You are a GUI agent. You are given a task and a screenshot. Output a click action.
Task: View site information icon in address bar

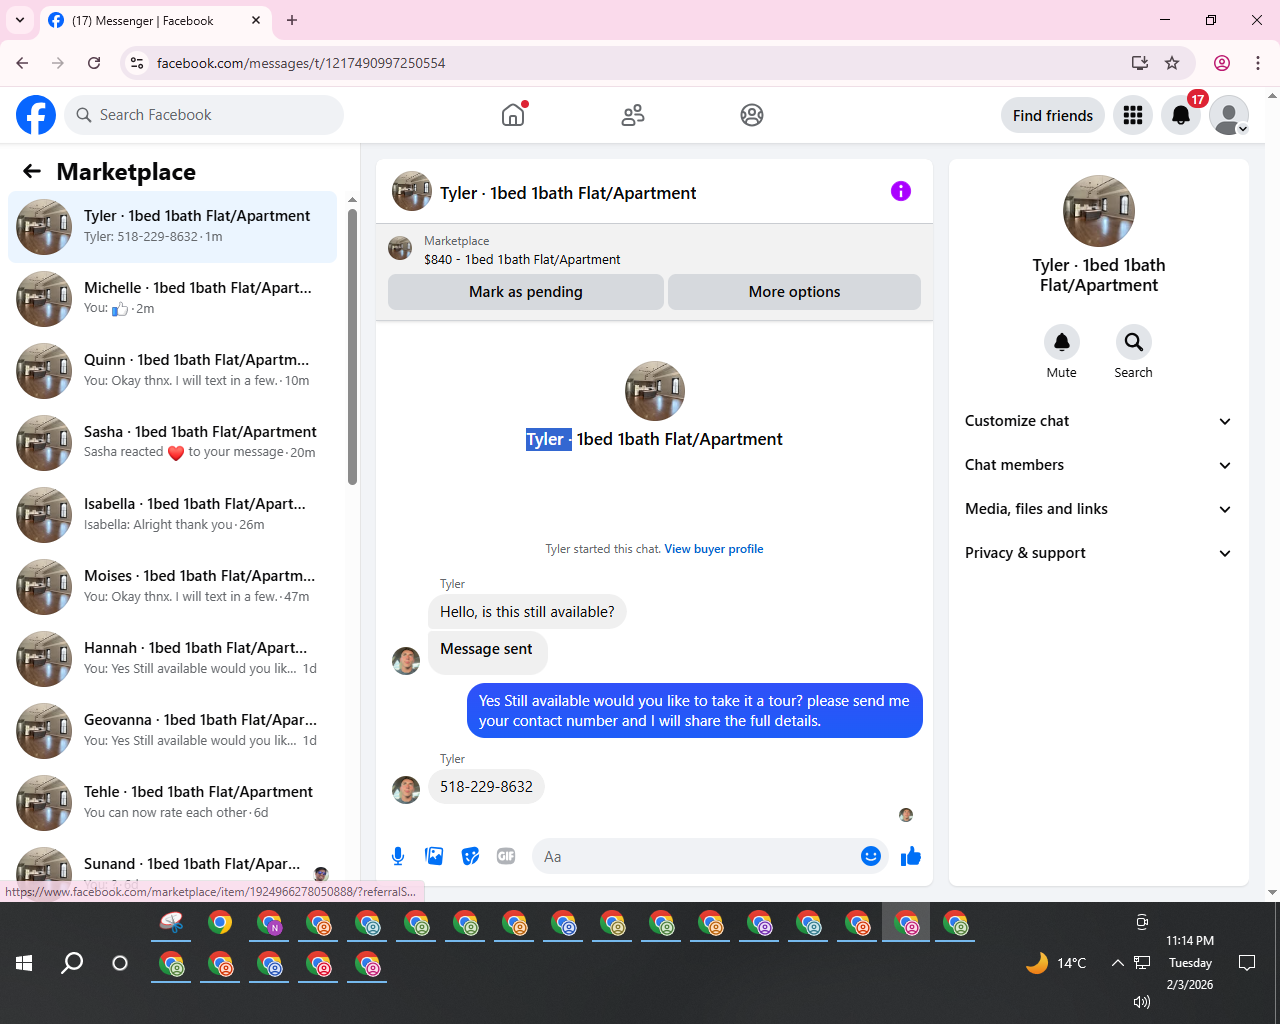point(138,63)
